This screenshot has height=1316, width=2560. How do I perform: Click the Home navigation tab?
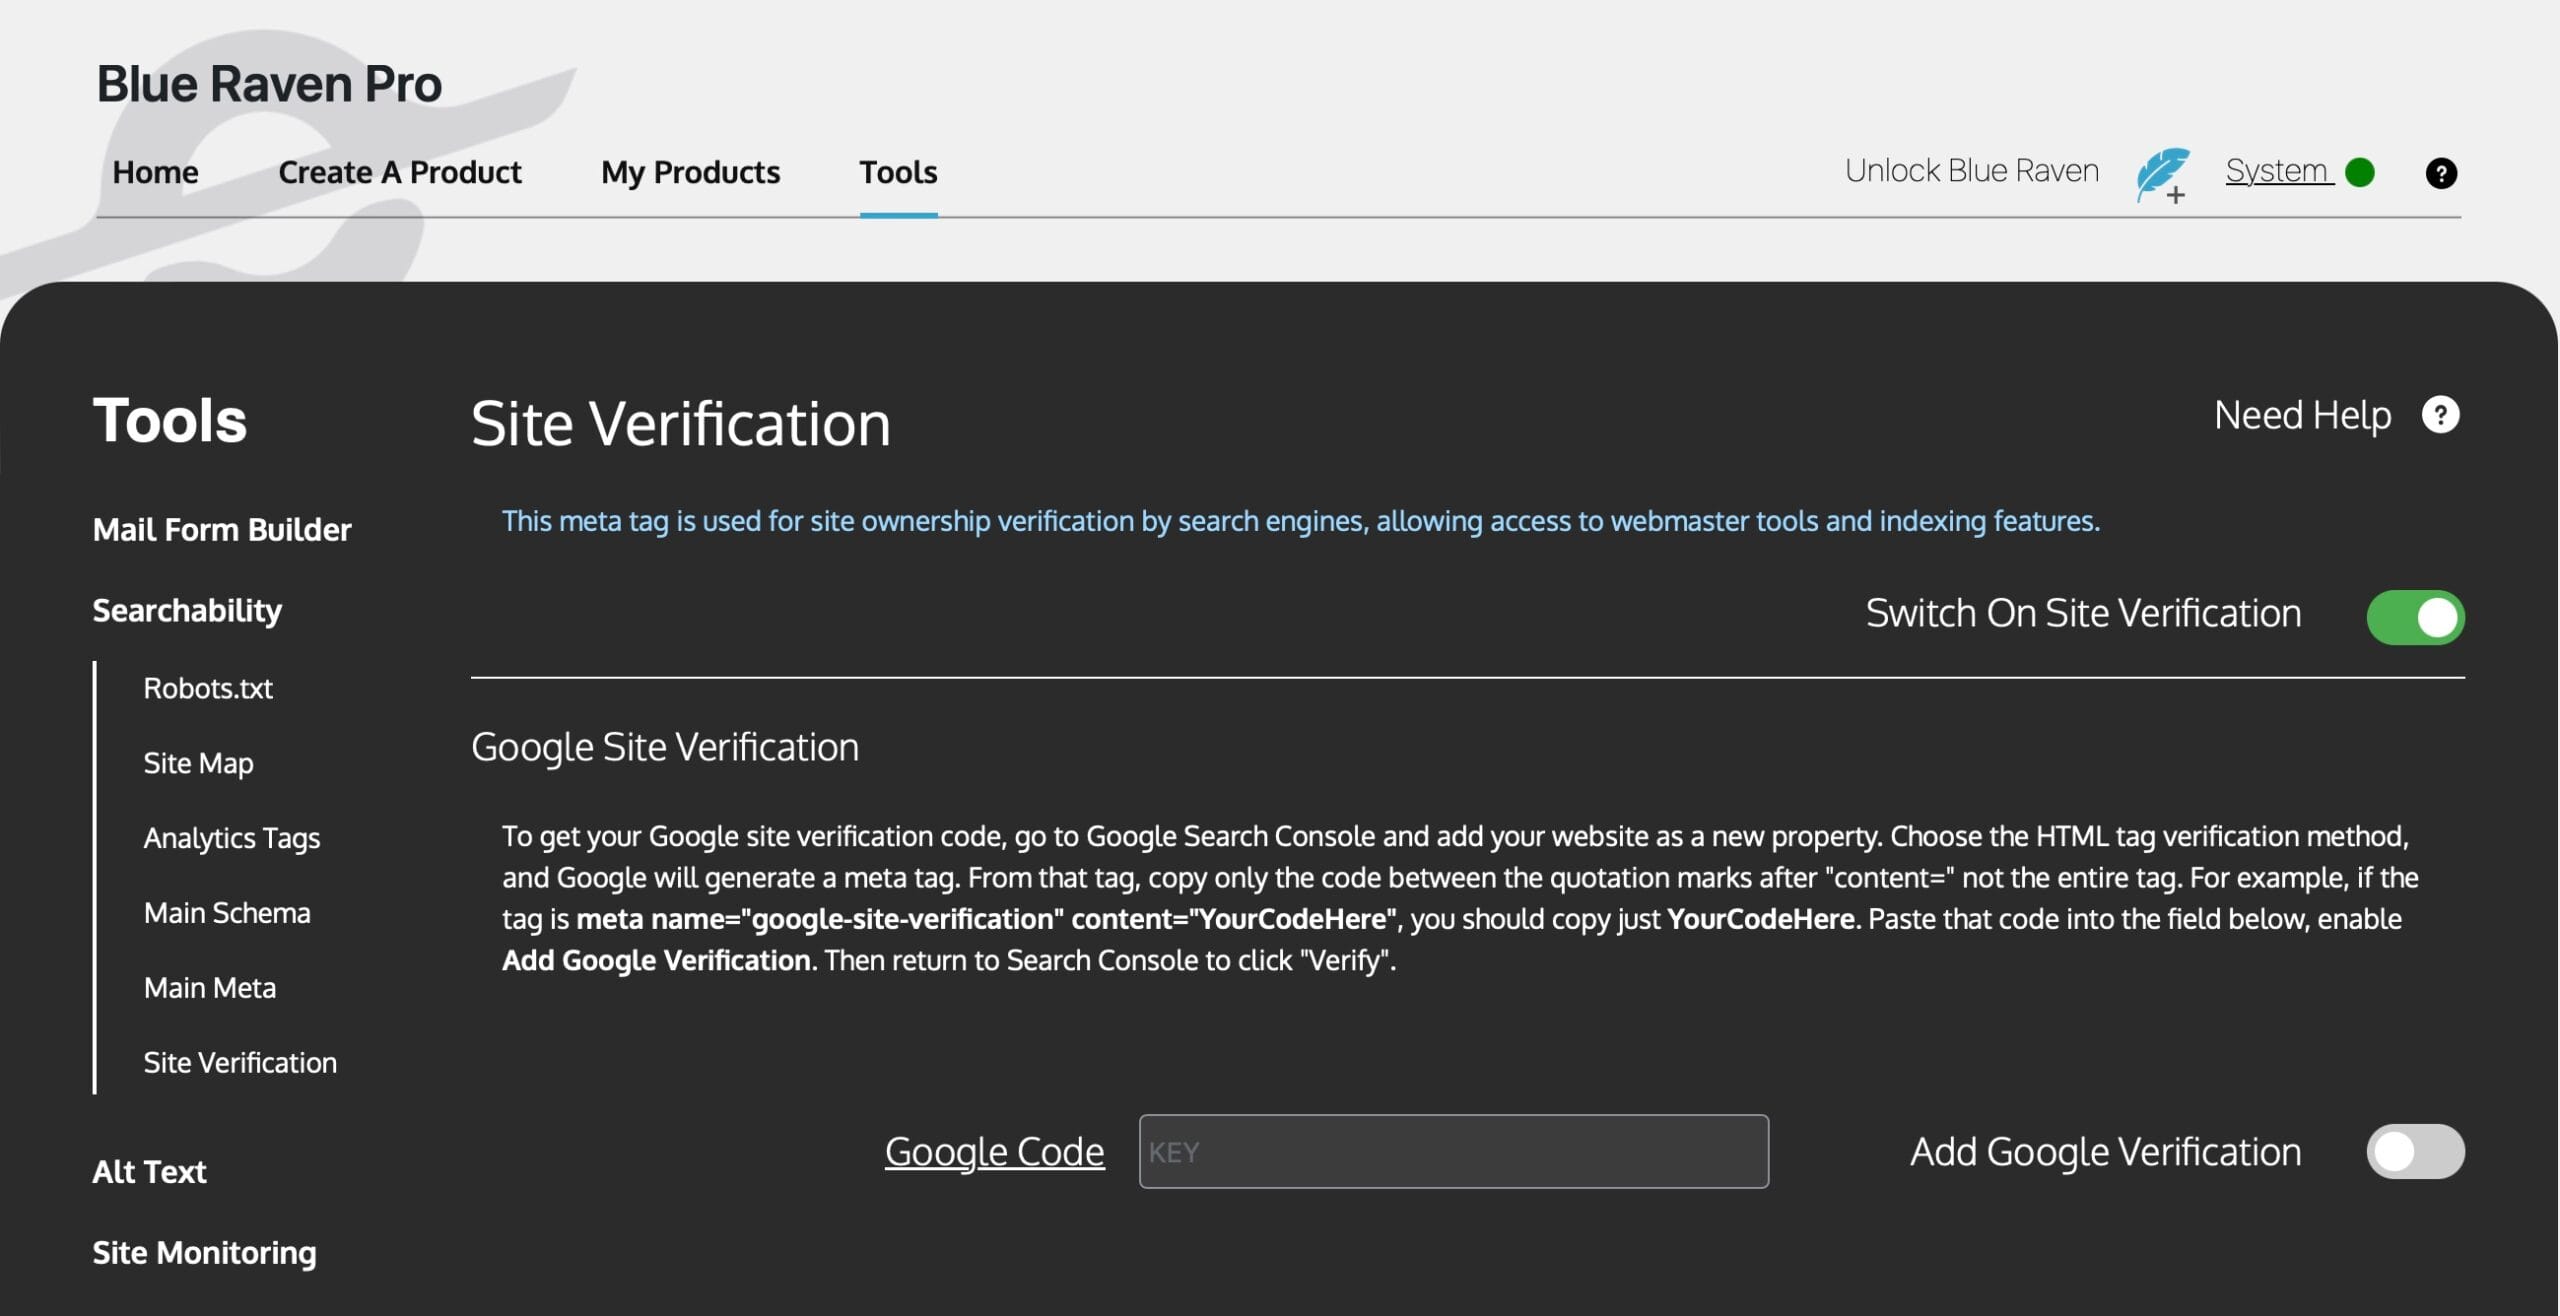155,172
